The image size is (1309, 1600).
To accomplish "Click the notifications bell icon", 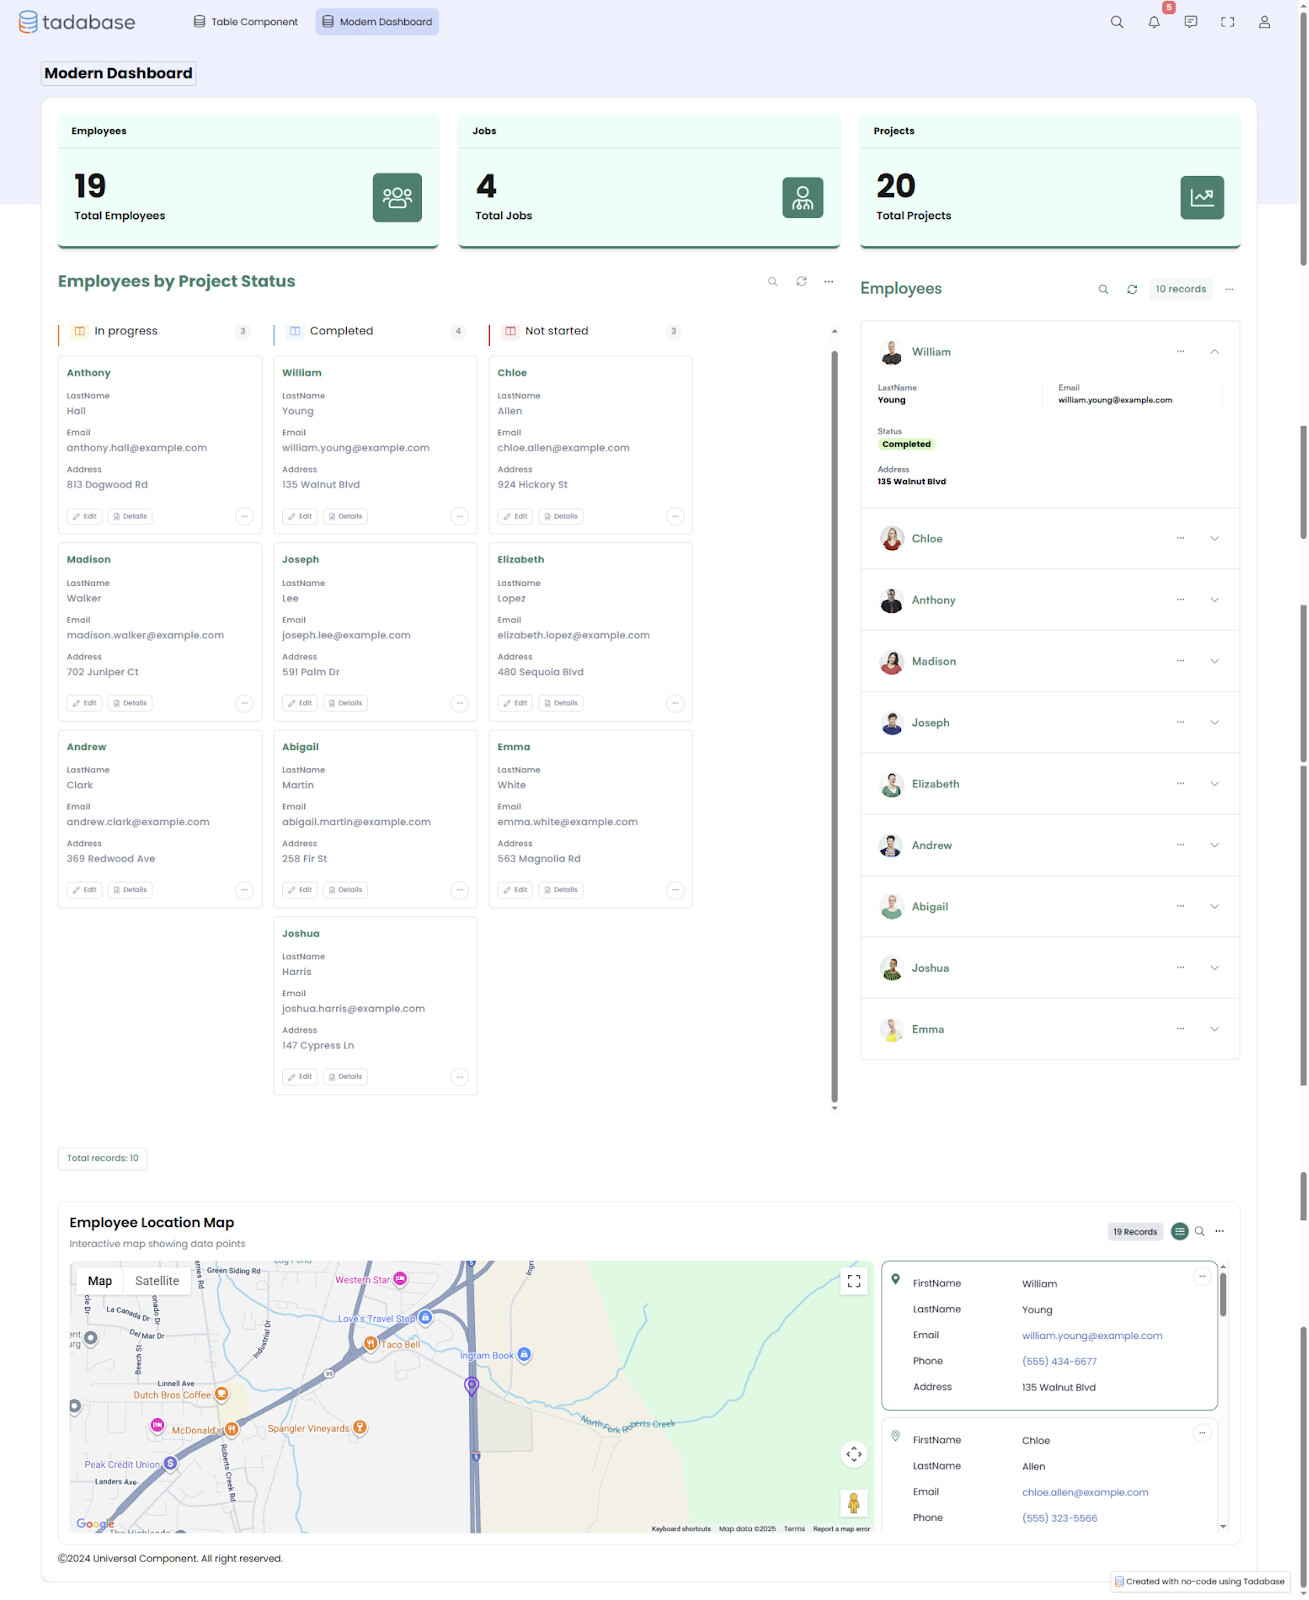I will pos(1154,22).
